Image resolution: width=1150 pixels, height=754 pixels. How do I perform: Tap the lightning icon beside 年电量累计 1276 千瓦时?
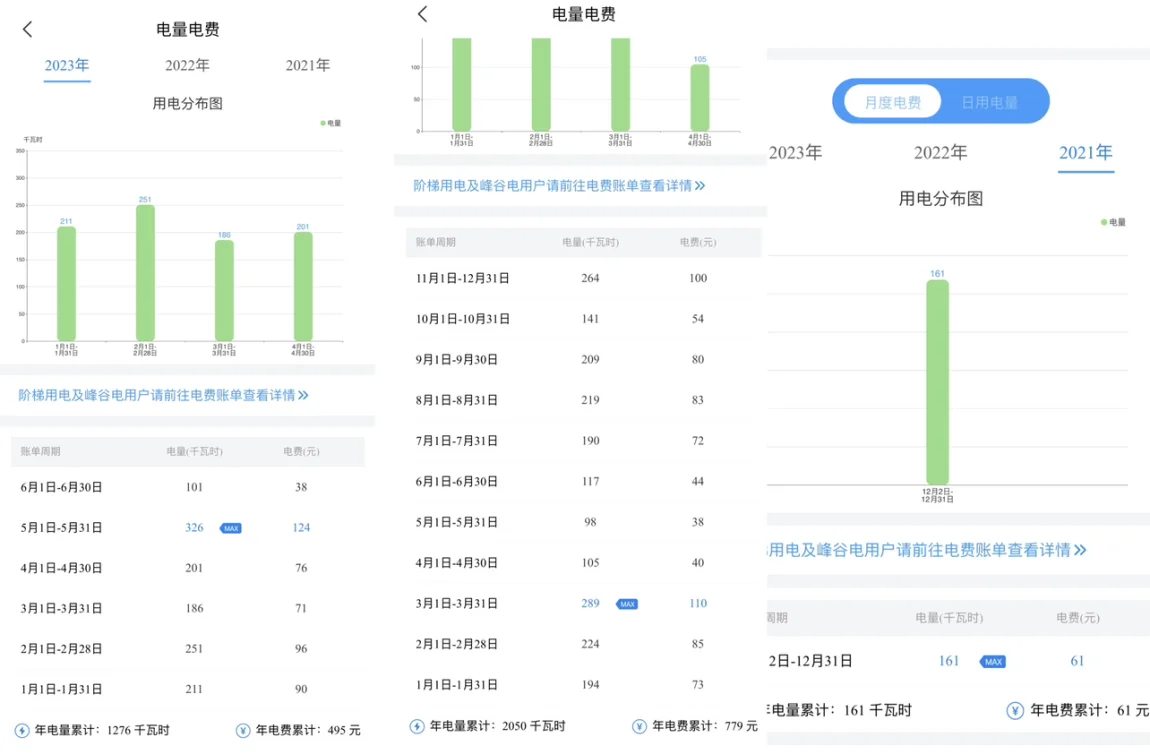pyautogui.click(x=22, y=731)
